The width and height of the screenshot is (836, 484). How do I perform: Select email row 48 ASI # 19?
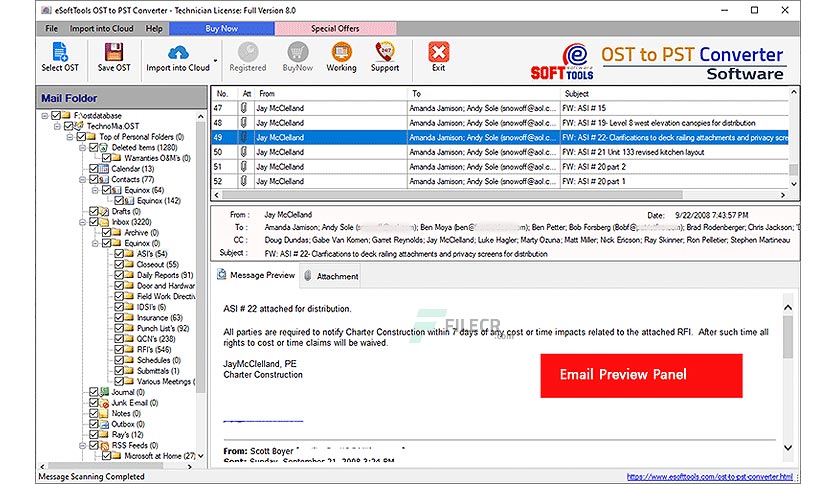pyautogui.click(x=500, y=123)
